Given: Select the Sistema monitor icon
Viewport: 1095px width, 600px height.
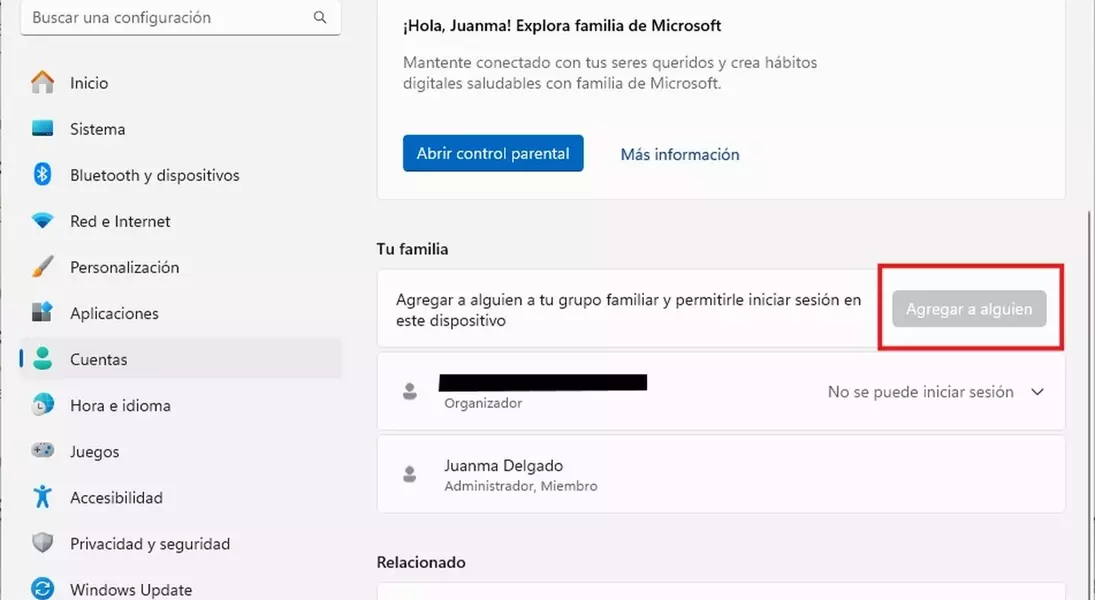Looking at the screenshot, I should coord(42,129).
